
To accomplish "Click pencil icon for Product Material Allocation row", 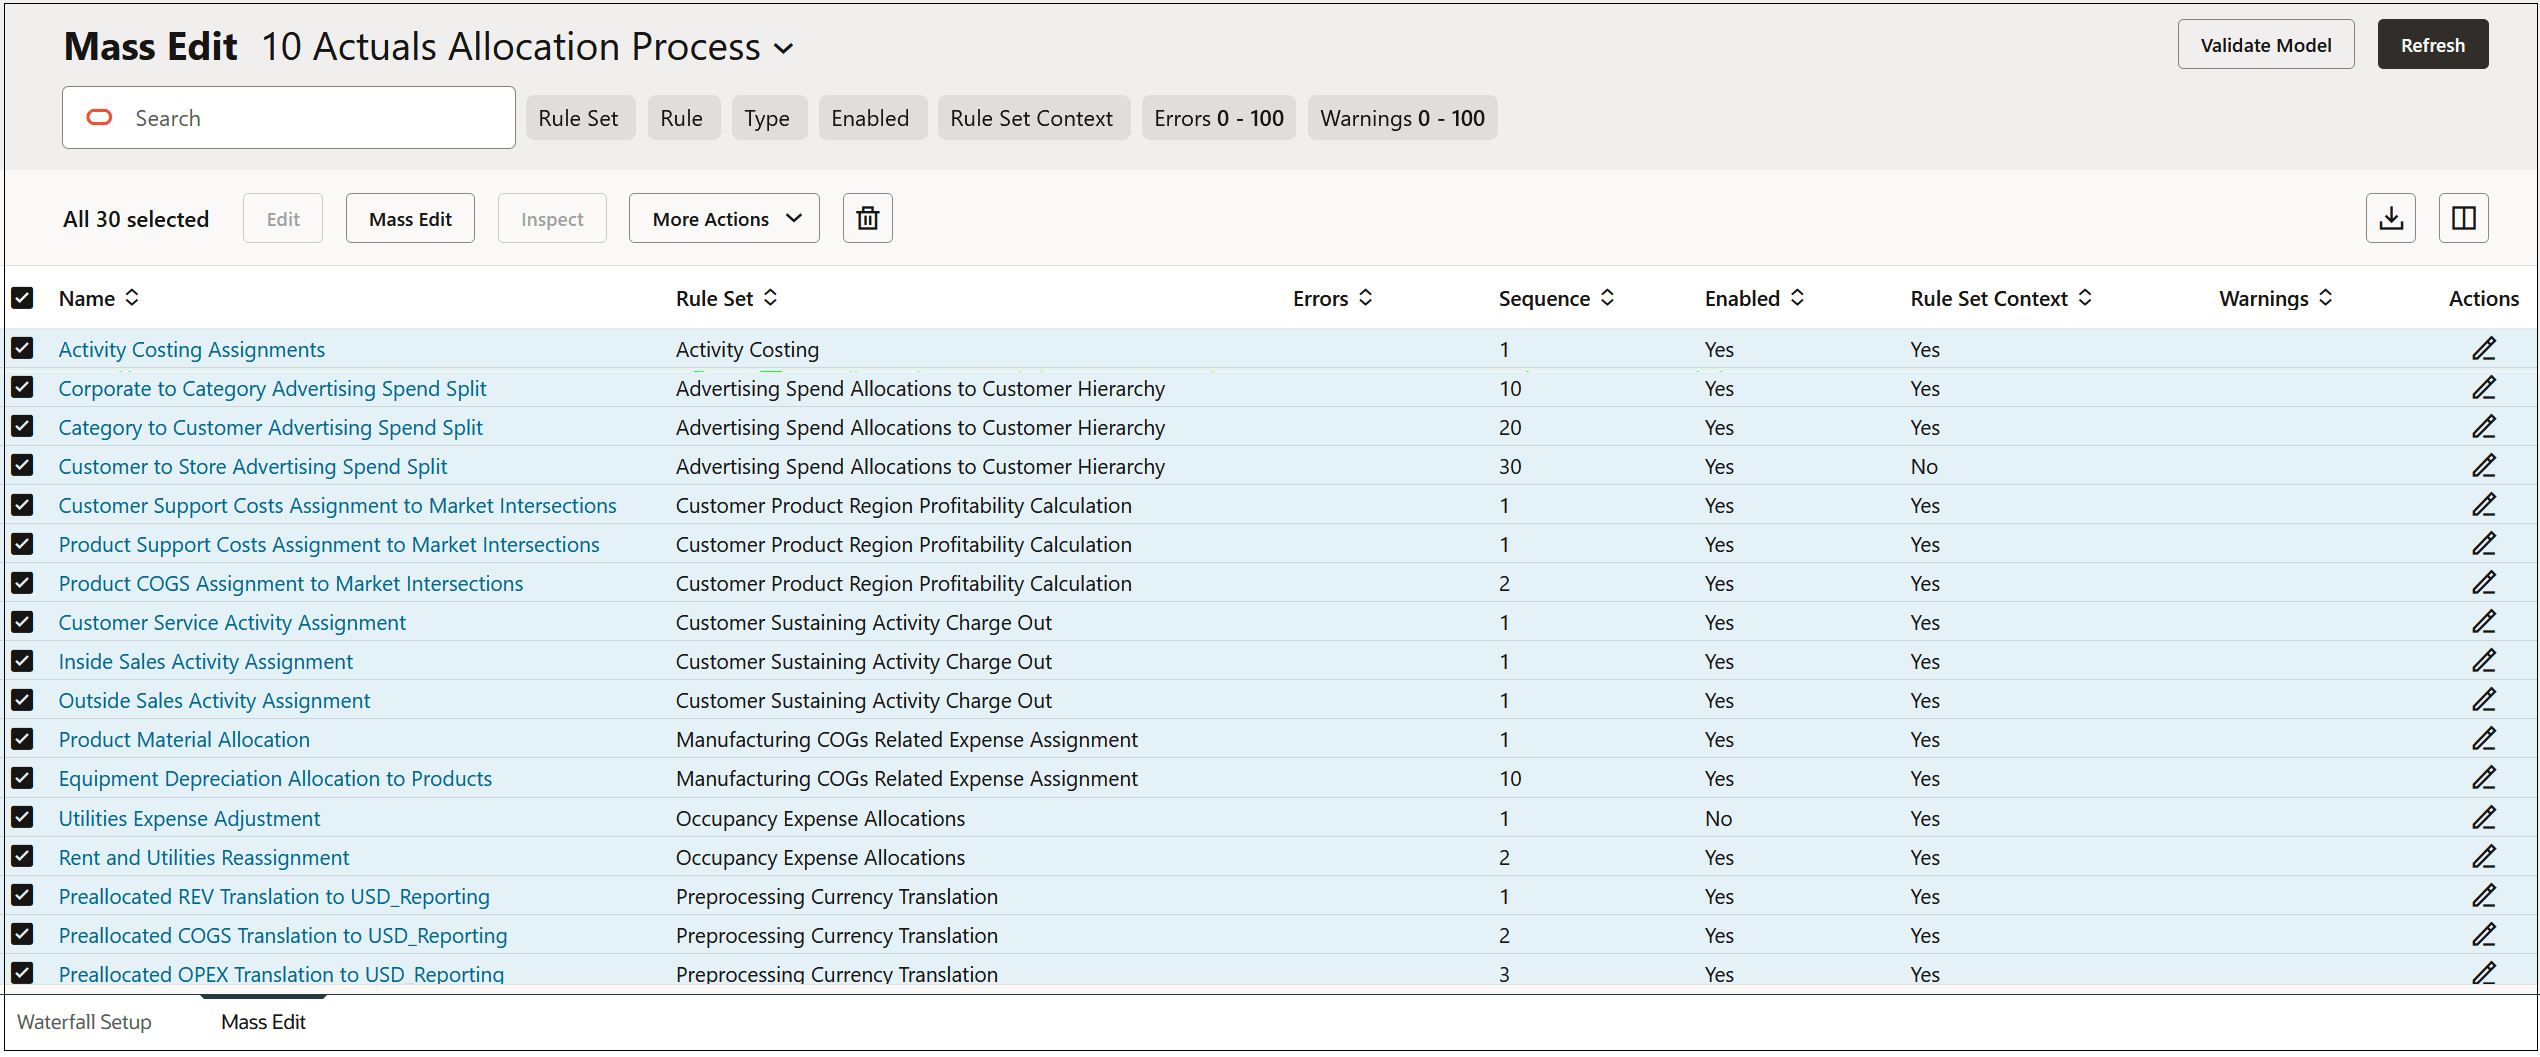I will [2484, 739].
